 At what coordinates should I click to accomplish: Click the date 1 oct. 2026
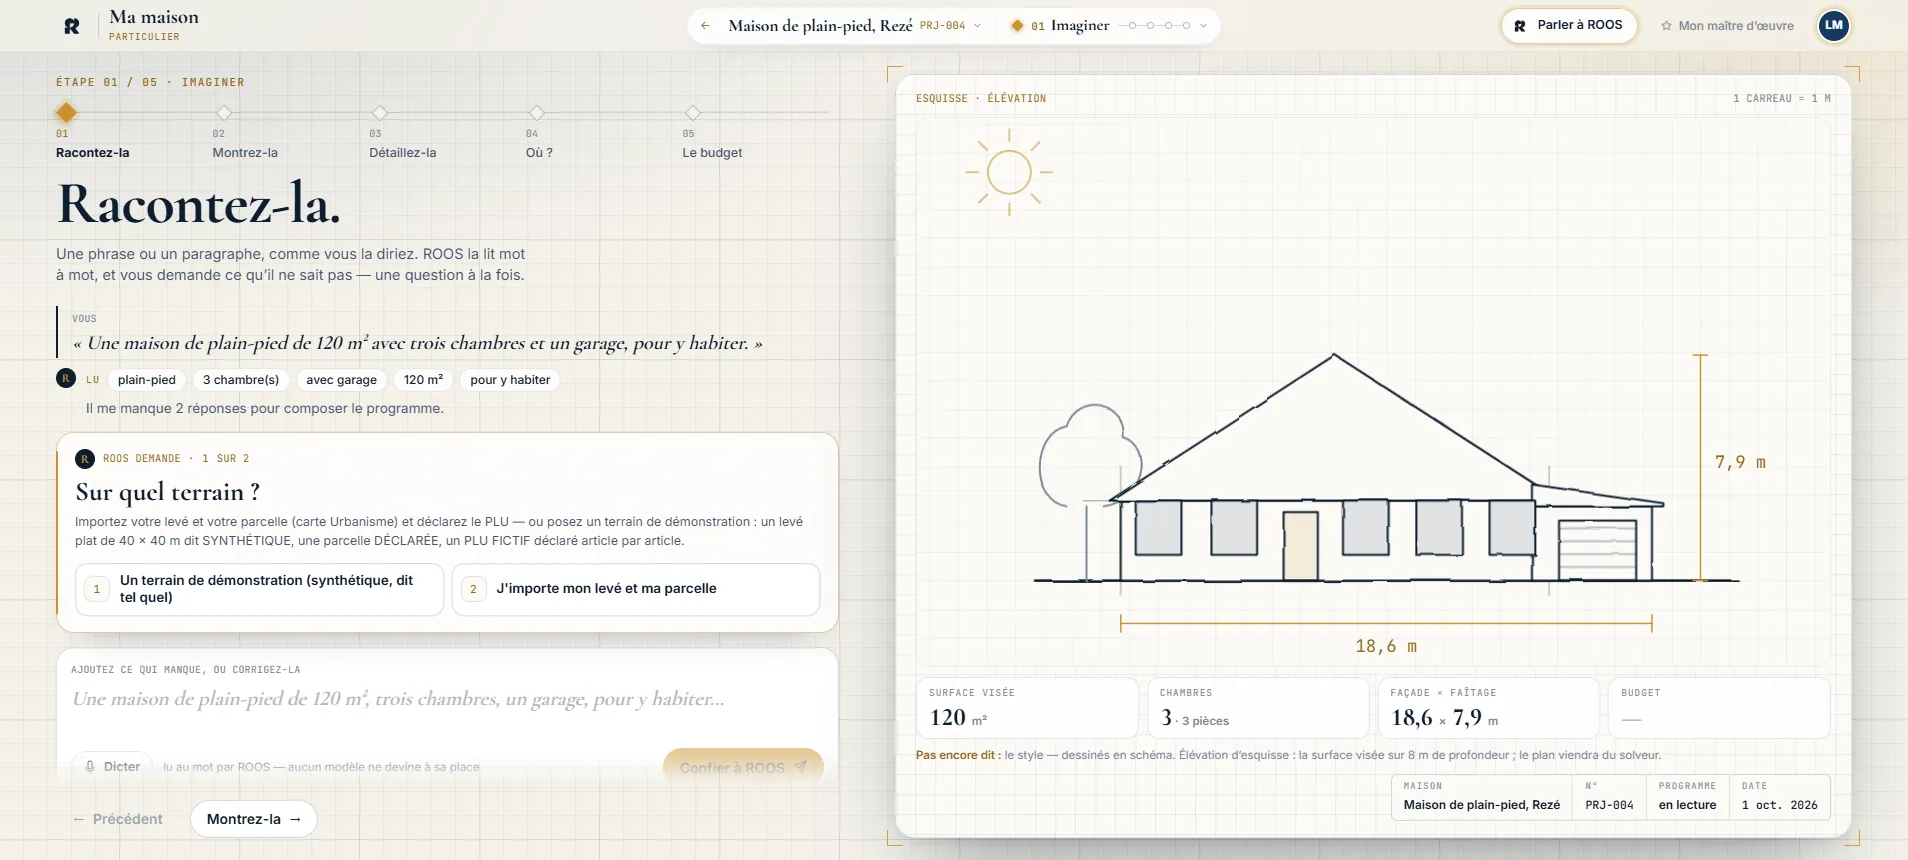click(x=1780, y=805)
